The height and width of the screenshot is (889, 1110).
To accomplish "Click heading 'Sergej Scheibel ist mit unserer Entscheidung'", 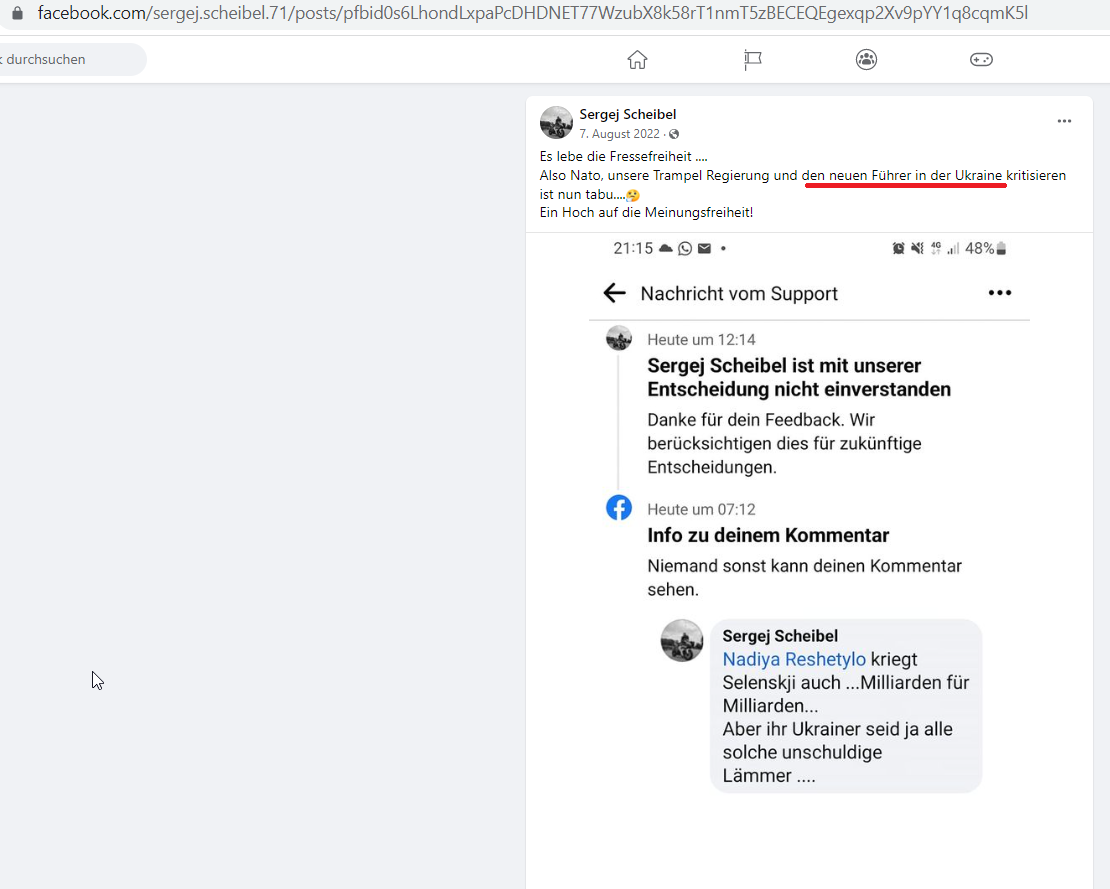I will 799,377.
